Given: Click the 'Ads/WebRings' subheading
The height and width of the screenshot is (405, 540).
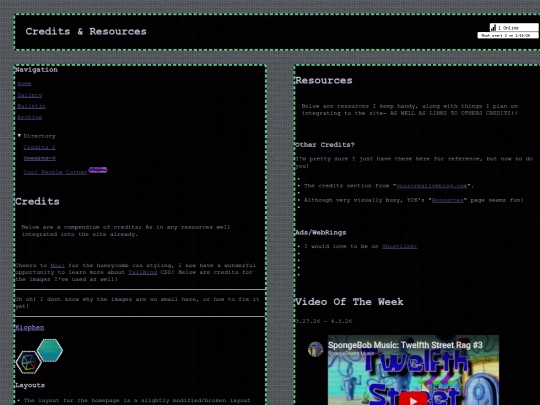Looking at the screenshot, I should coord(321,233).
